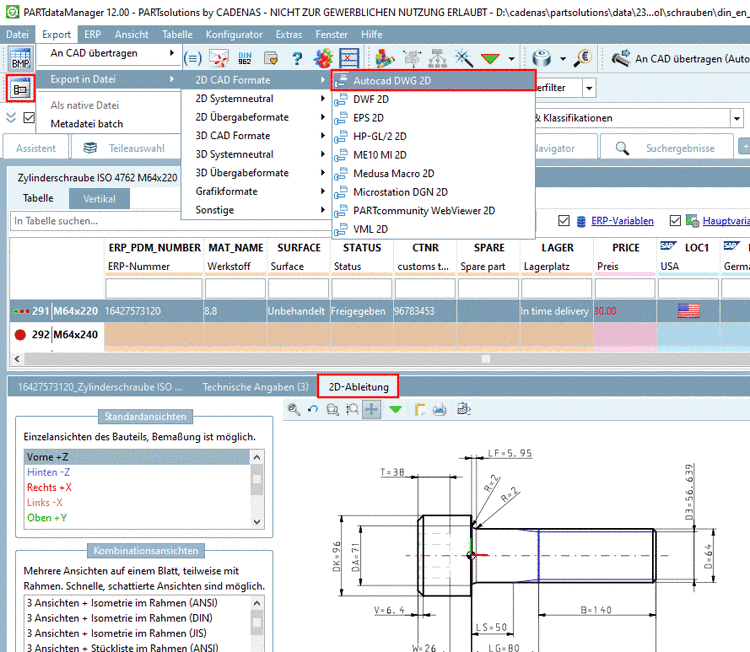This screenshot has width=750, height=652.
Task: Click An CAD übertragen toolbar button
Action: click(680, 59)
